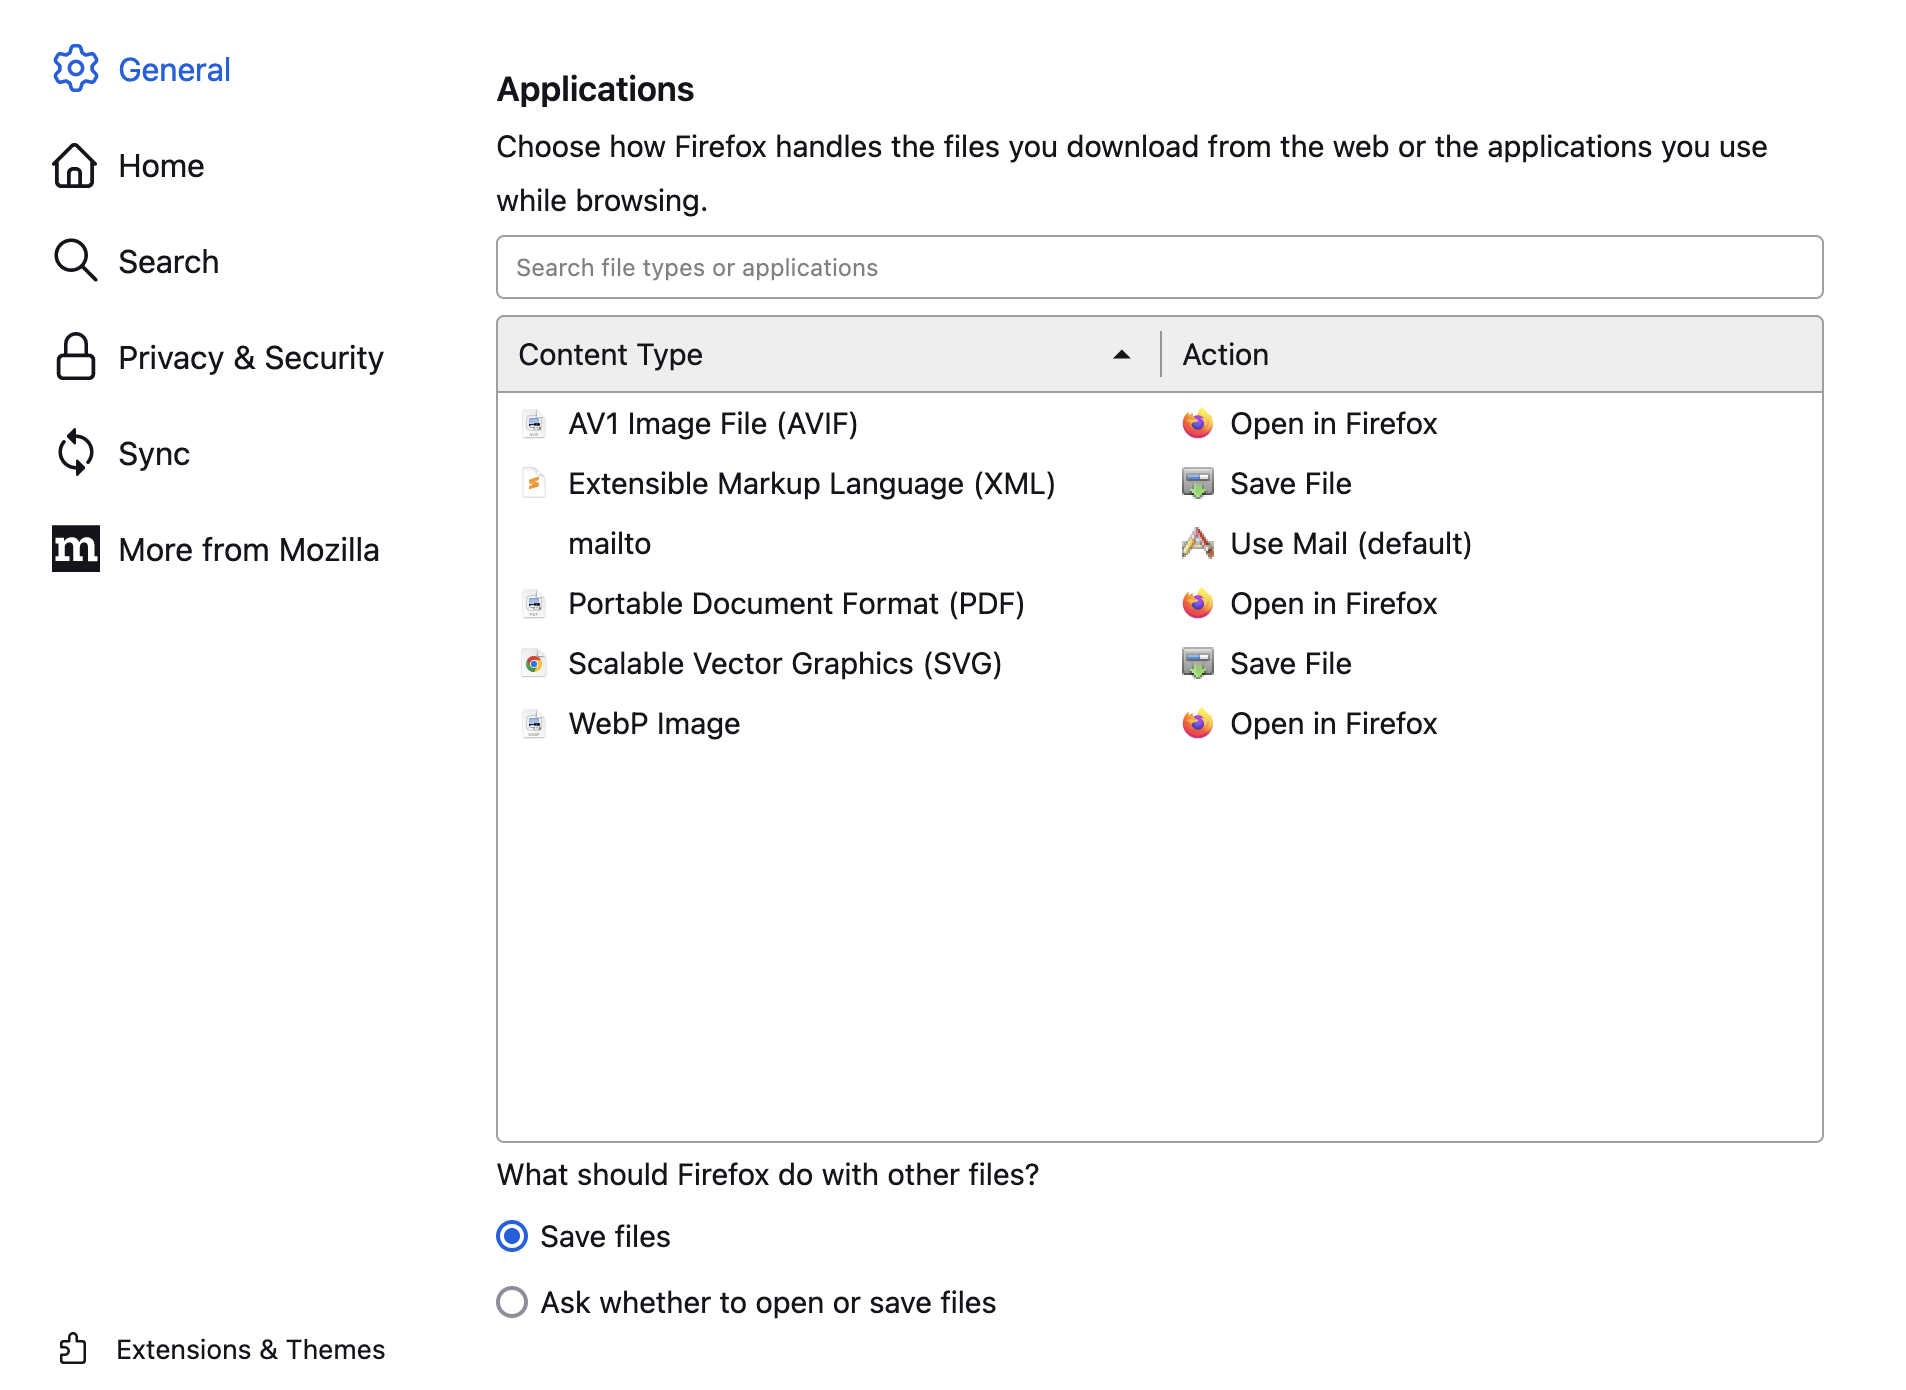Select the 'Save files' radio button
1906x1390 pixels.
tap(512, 1237)
